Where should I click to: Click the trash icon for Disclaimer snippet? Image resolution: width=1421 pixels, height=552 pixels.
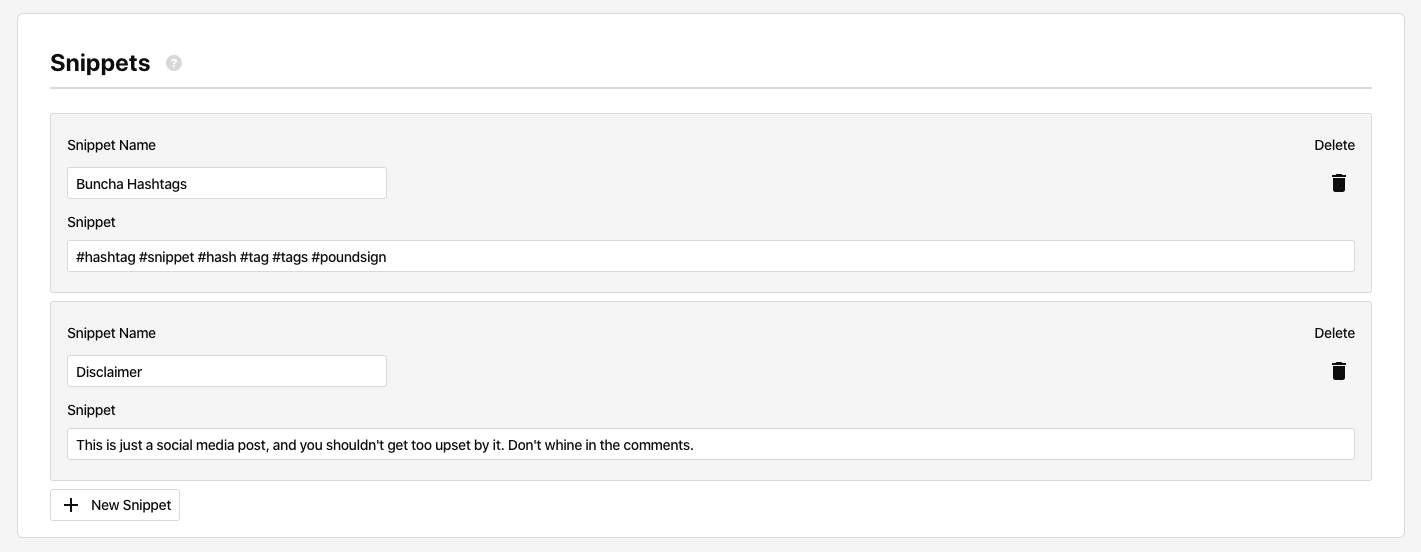tap(1339, 371)
